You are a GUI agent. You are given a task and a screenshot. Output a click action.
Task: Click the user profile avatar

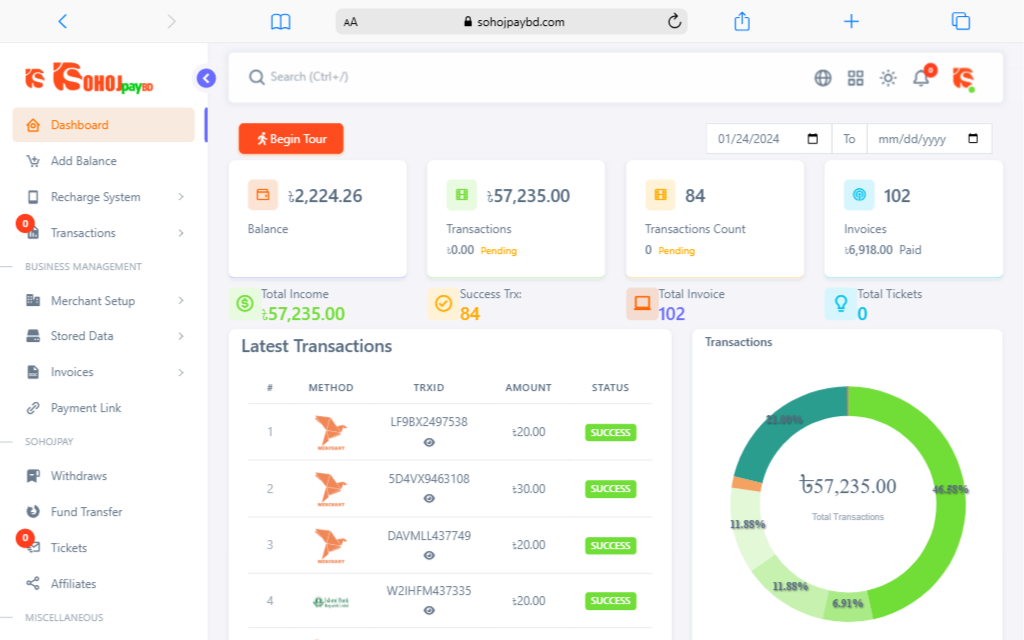point(963,78)
